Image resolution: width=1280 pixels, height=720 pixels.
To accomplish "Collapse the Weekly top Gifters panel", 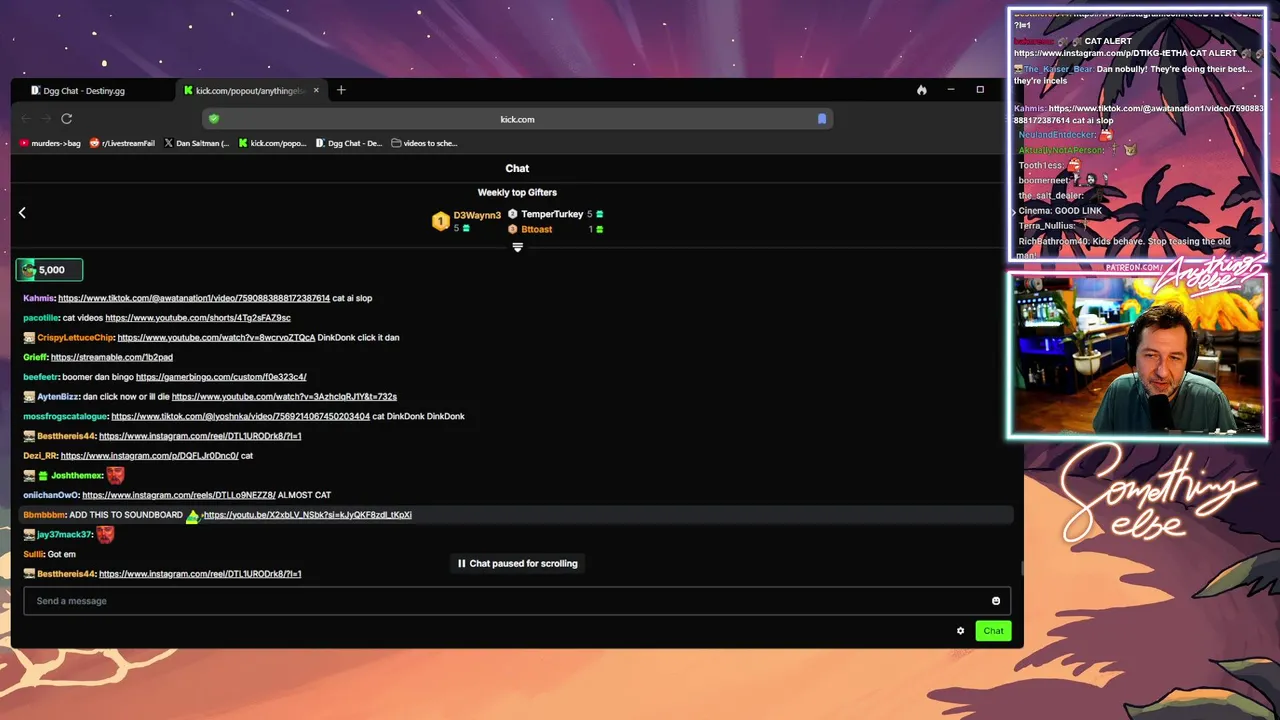I will (x=517, y=247).
